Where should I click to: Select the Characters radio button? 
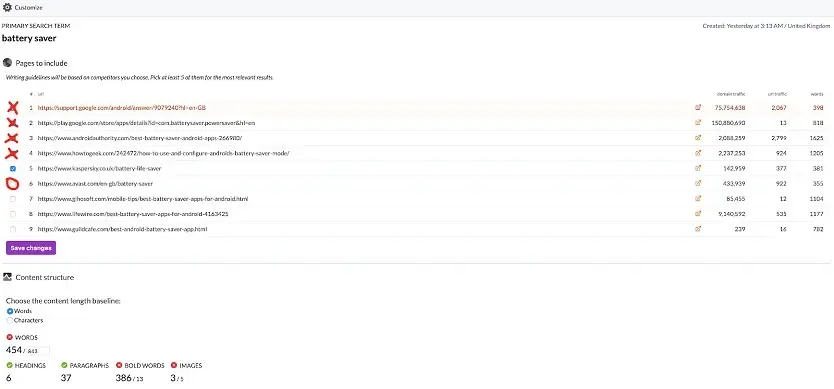point(10,320)
